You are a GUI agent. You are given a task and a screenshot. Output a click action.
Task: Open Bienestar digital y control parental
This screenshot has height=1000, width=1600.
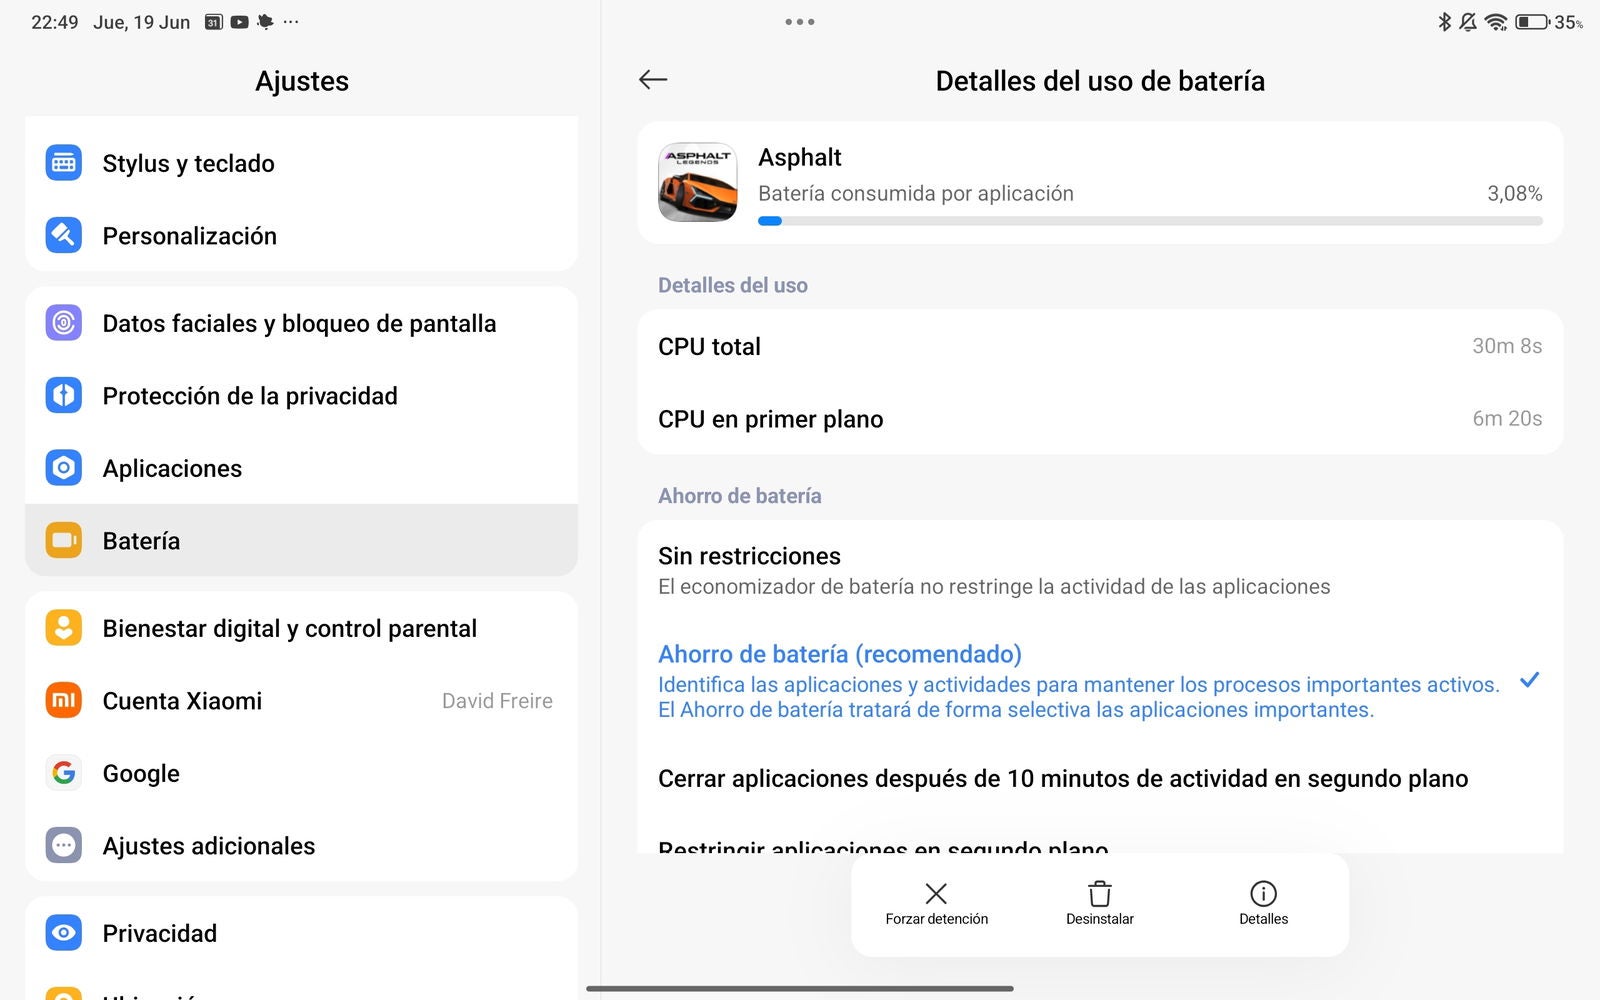301,628
